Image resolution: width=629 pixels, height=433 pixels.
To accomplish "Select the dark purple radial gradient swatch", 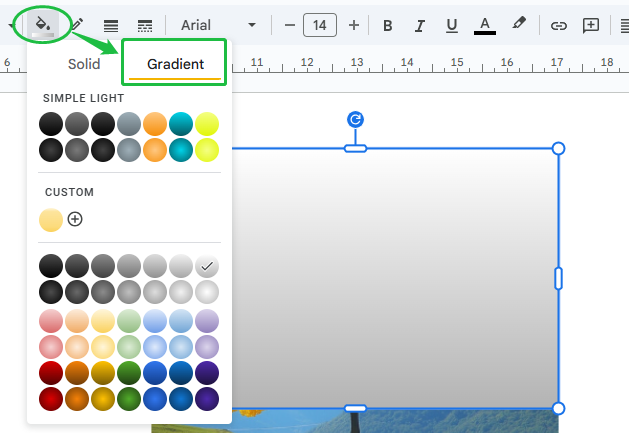I will (x=207, y=399).
